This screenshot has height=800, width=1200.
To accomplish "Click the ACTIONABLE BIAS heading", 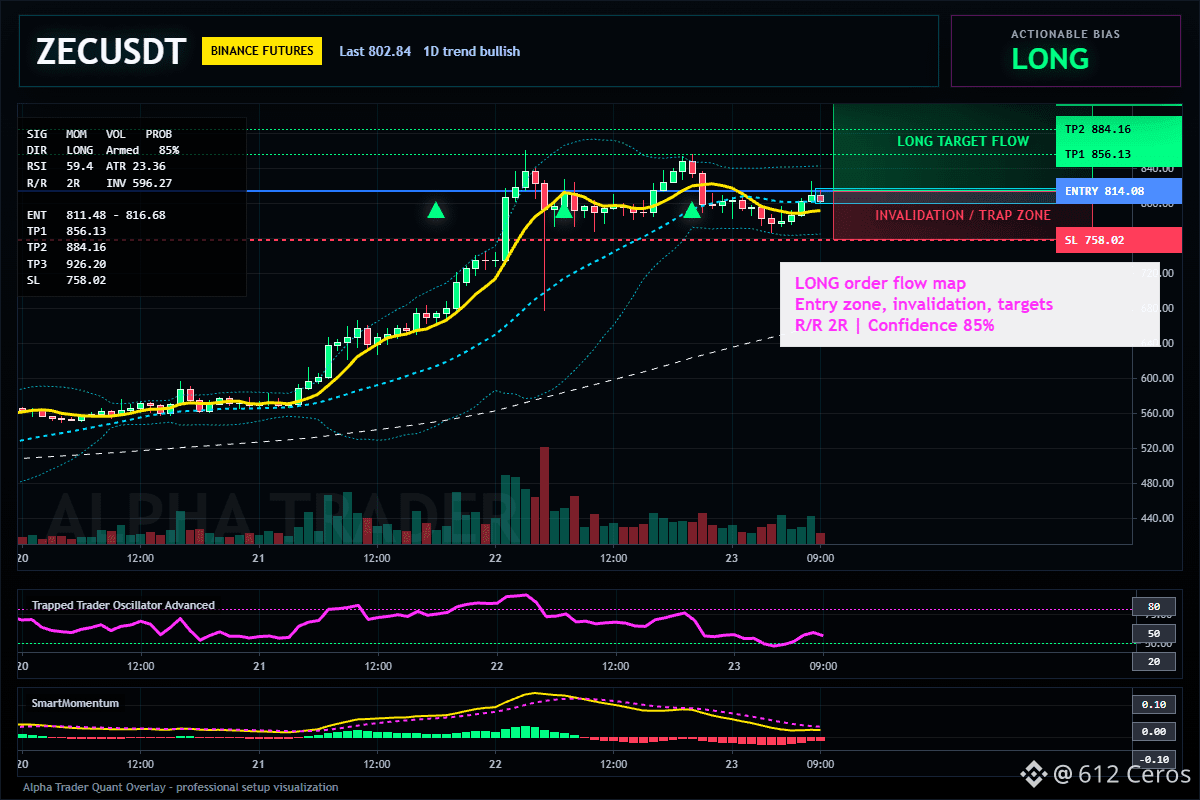I will click(x=1065, y=34).
